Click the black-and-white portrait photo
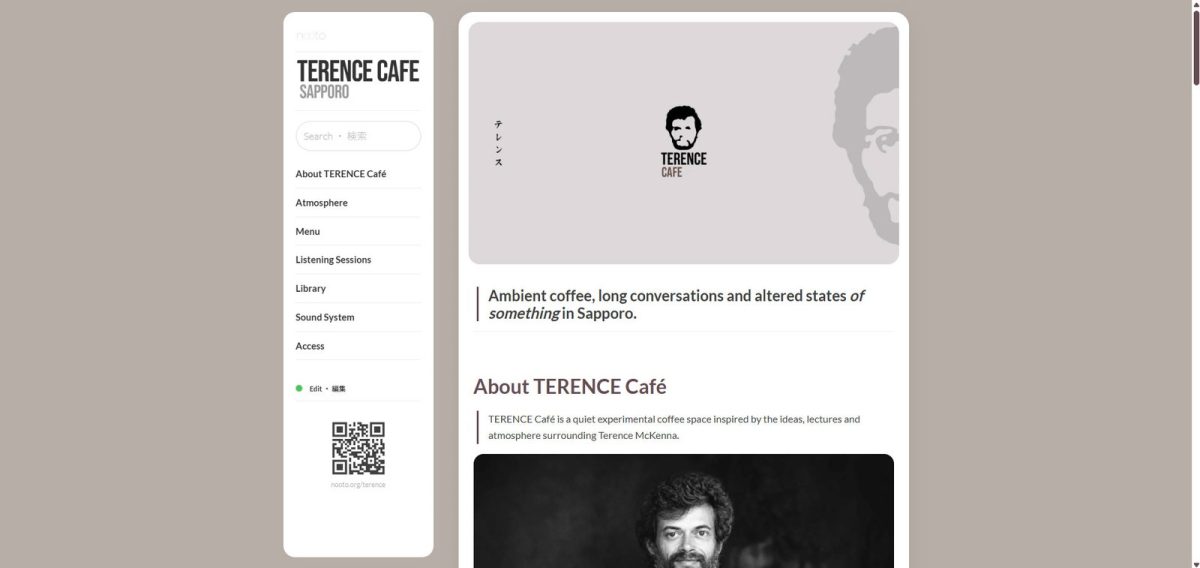Viewport: 1200px width, 568px height. pos(683,511)
